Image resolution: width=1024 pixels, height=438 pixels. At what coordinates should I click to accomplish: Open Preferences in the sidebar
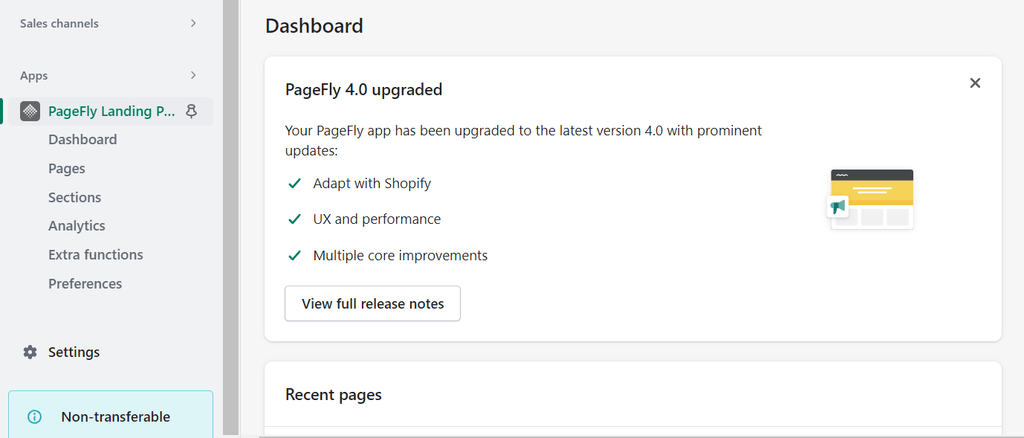point(85,284)
